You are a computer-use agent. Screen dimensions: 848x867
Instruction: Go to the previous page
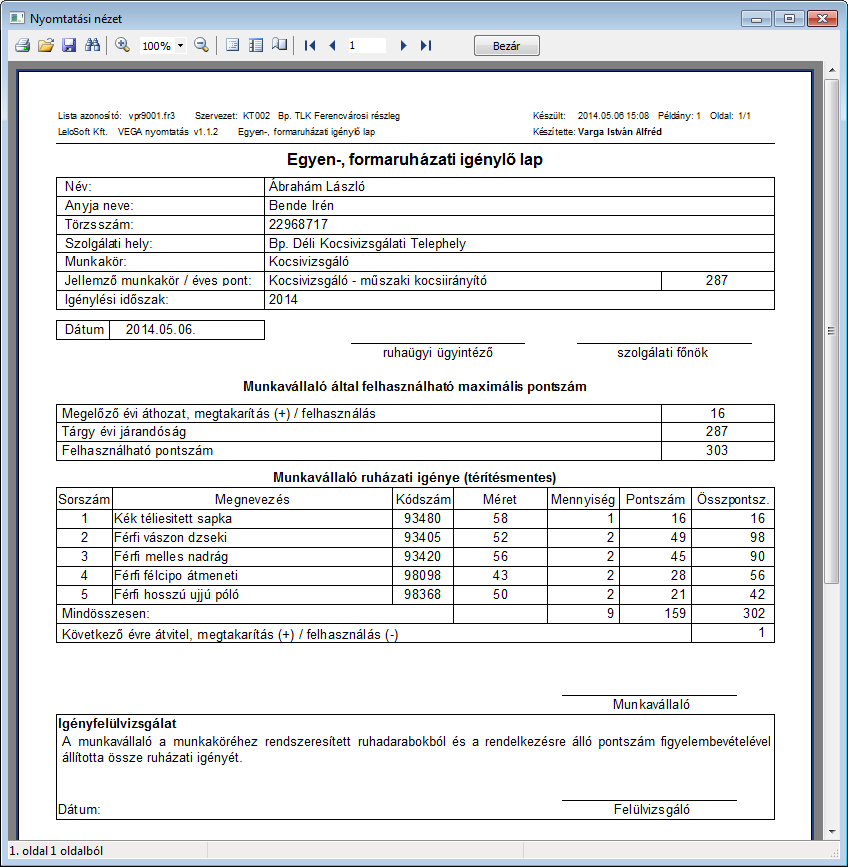332,45
